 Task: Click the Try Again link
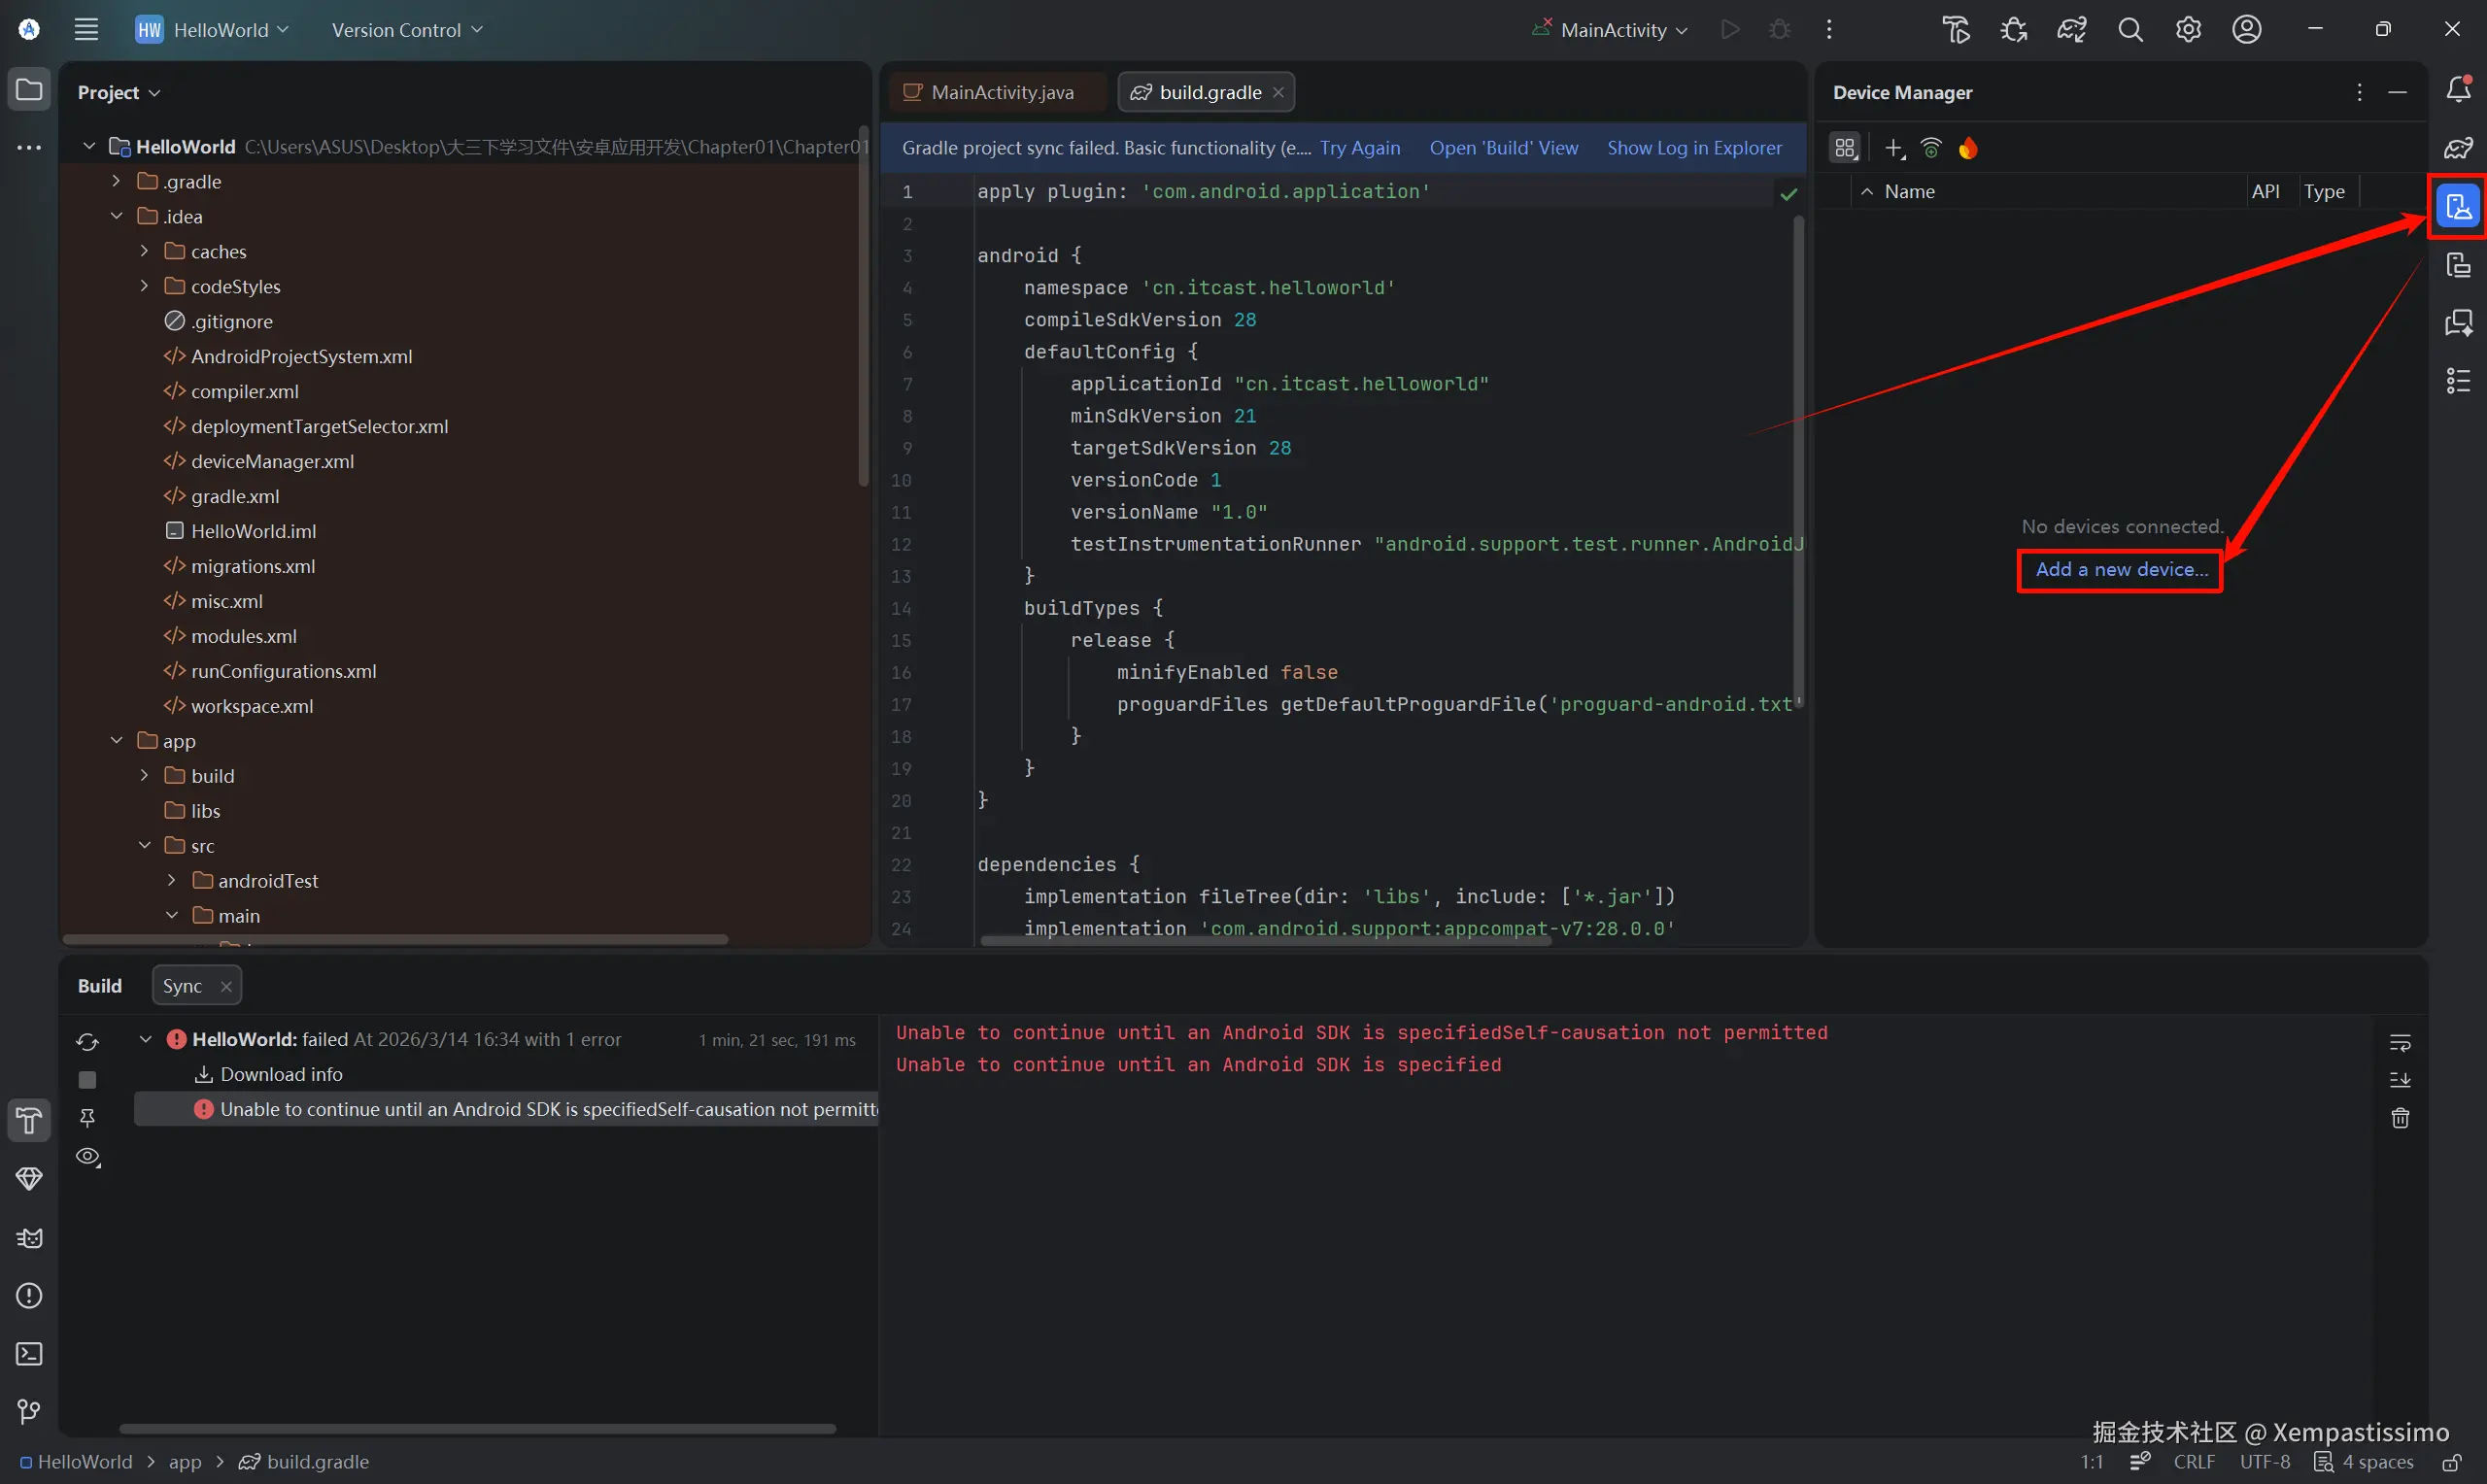coord(1359,148)
